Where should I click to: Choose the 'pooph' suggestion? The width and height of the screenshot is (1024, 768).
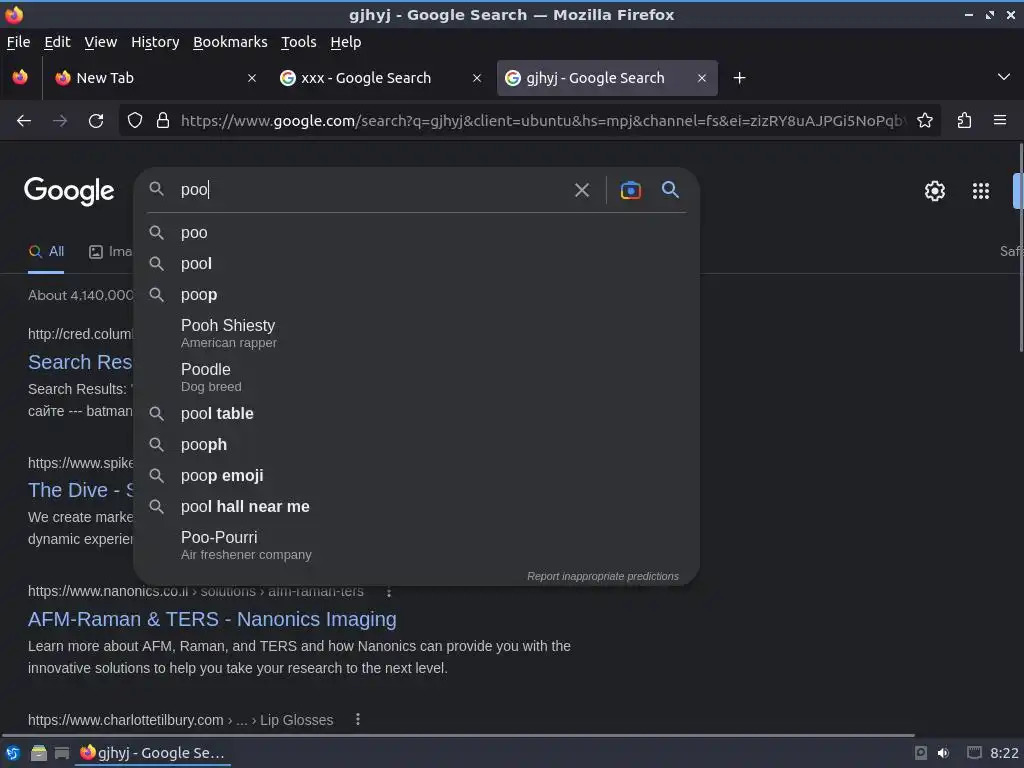pos(416,445)
